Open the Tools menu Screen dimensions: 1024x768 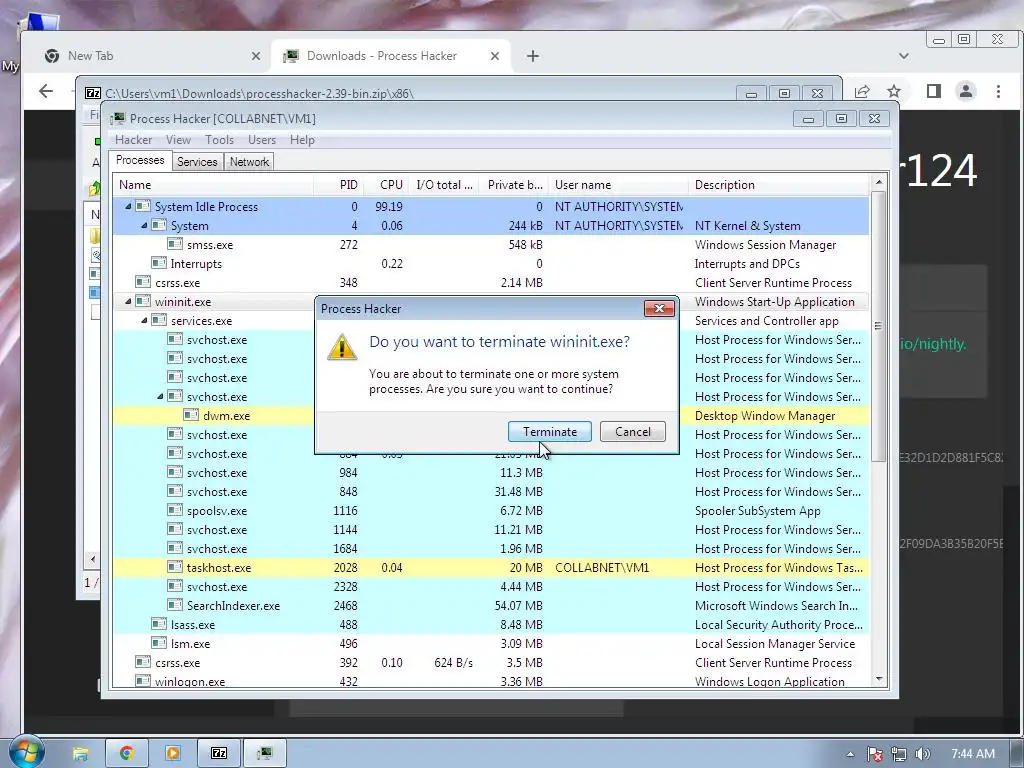(x=219, y=140)
